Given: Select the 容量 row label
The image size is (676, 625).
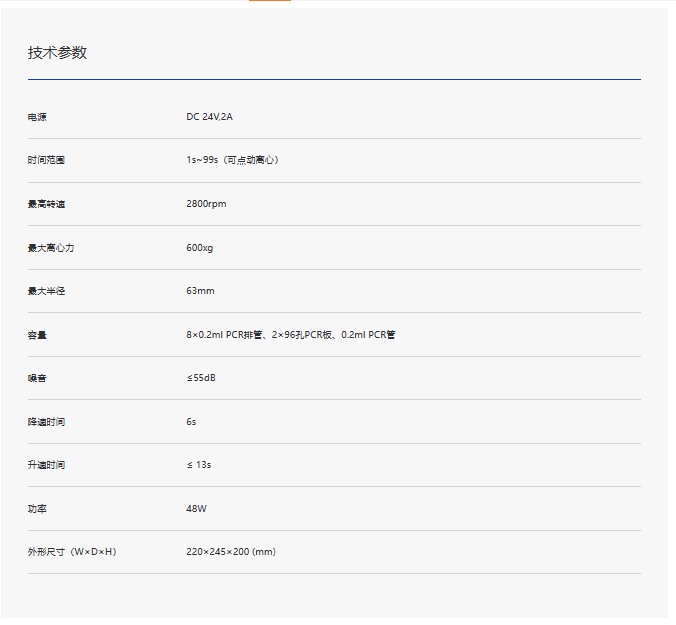Looking at the screenshot, I should coord(37,335).
